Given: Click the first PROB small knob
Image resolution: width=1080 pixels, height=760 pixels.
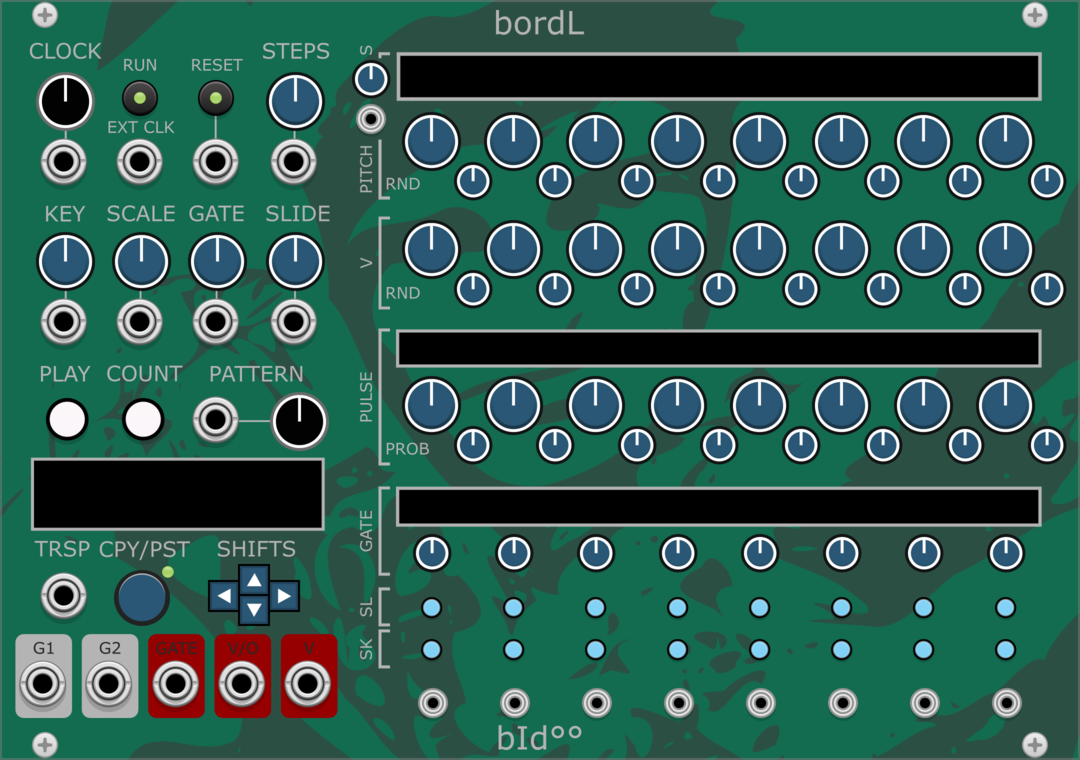Looking at the screenshot, I should click(x=473, y=445).
